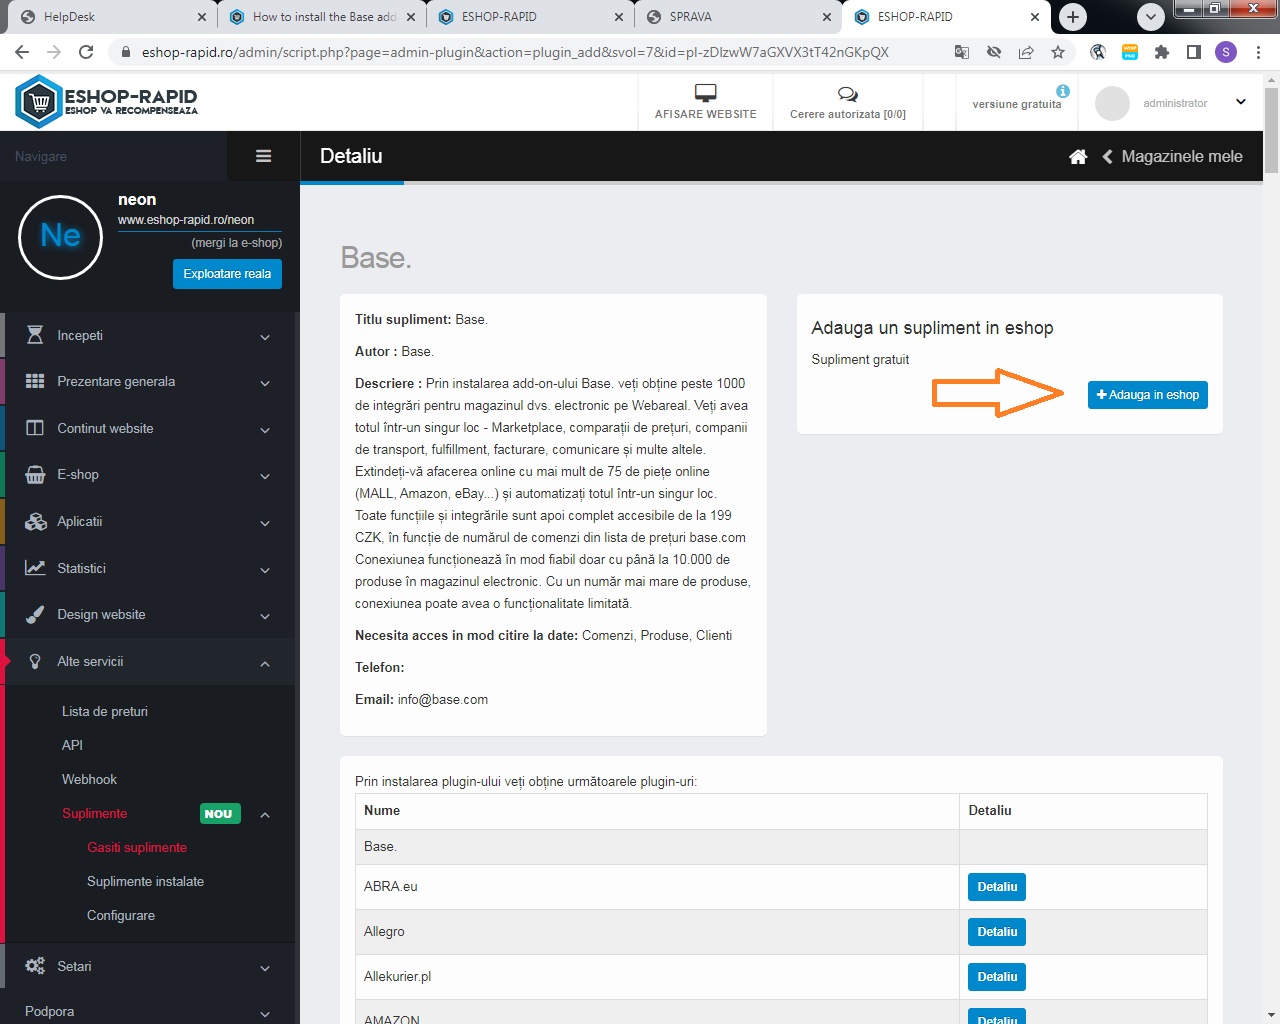Click the page vertical scrollbar

click(x=1271, y=132)
